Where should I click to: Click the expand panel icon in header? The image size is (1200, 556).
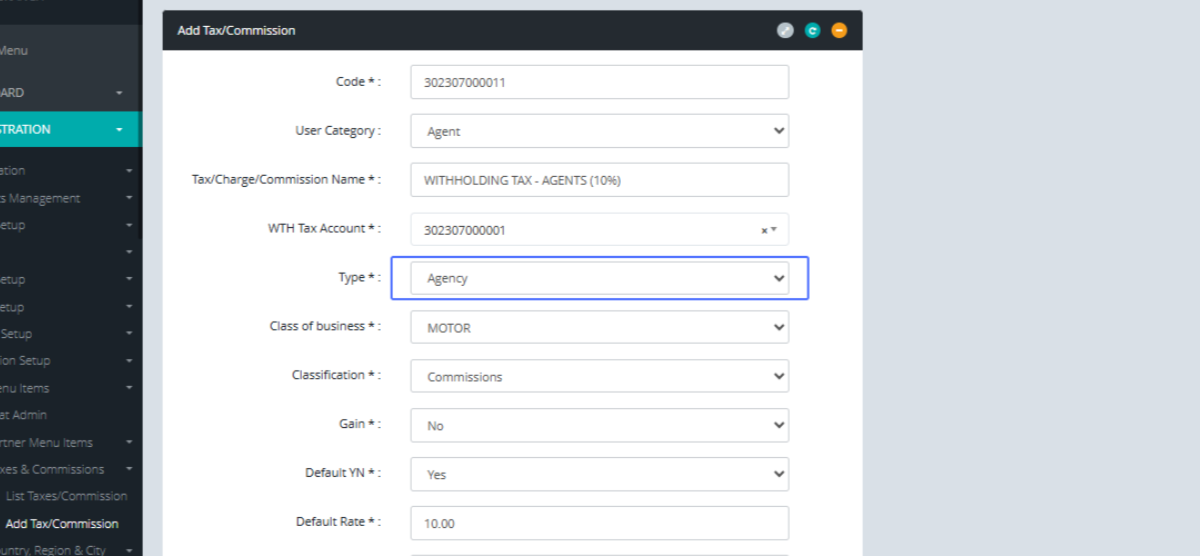click(785, 30)
